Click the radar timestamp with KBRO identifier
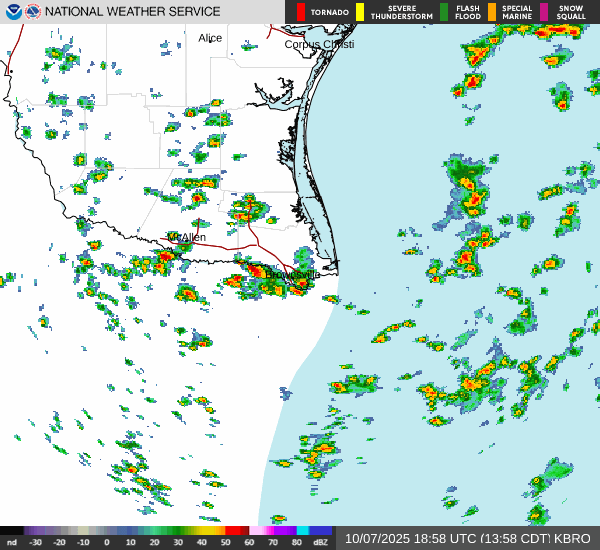The image size is (600, 550). coord(467,538)
